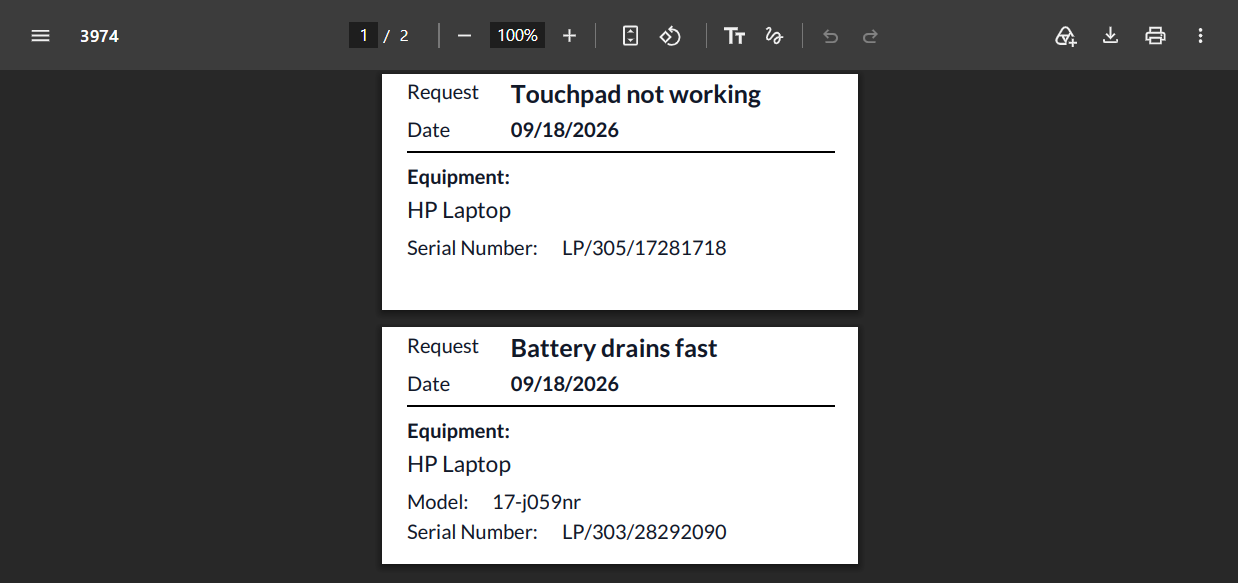Screen dimensions: 1238x583
Task: Print the document
Action: pyautogui.click(x=1155, y=36)
